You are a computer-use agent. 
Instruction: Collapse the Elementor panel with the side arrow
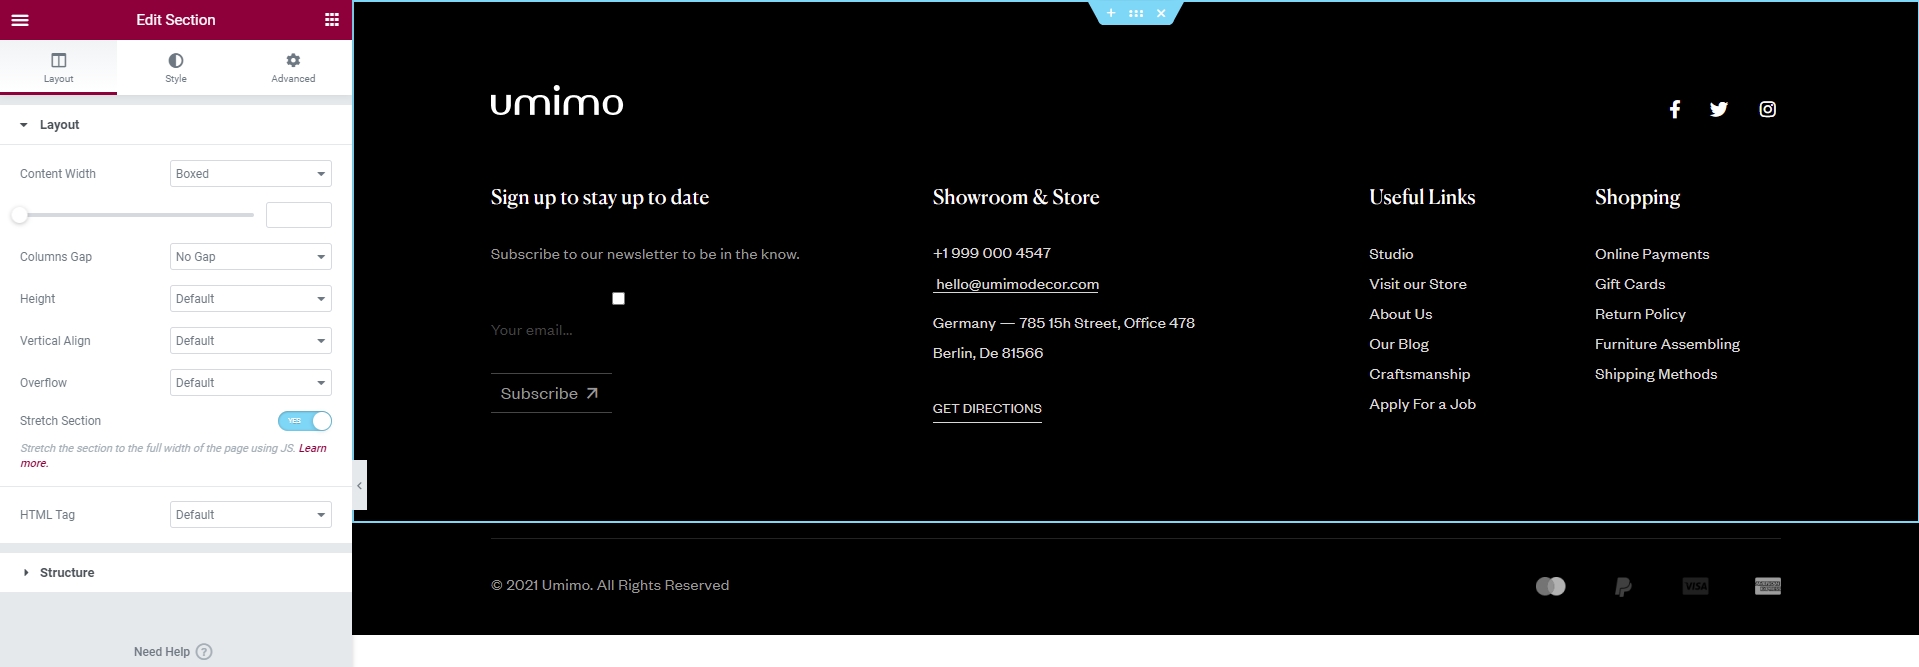(x=360, y=486)
